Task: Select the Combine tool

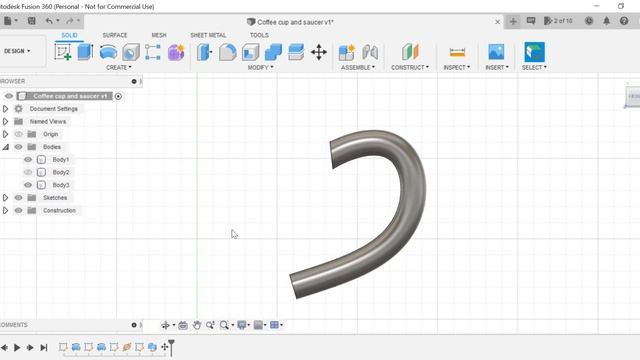Action: (x=273, y=52)
